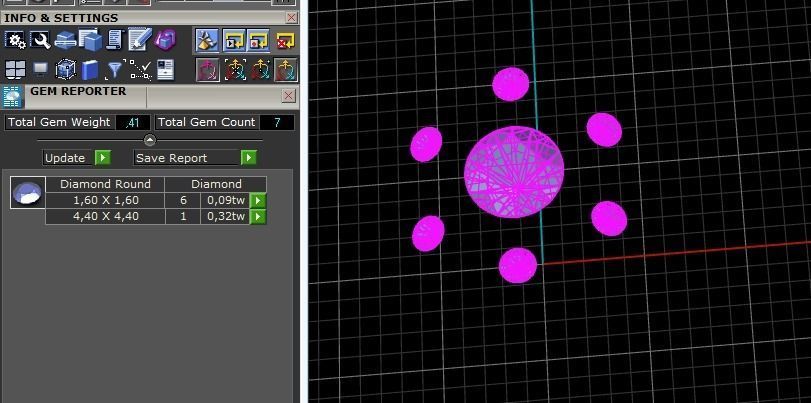This screenshot has height=403, width=811.
Task: Click the yellow arrow play macro icon
Action: (x=234, y=41)
